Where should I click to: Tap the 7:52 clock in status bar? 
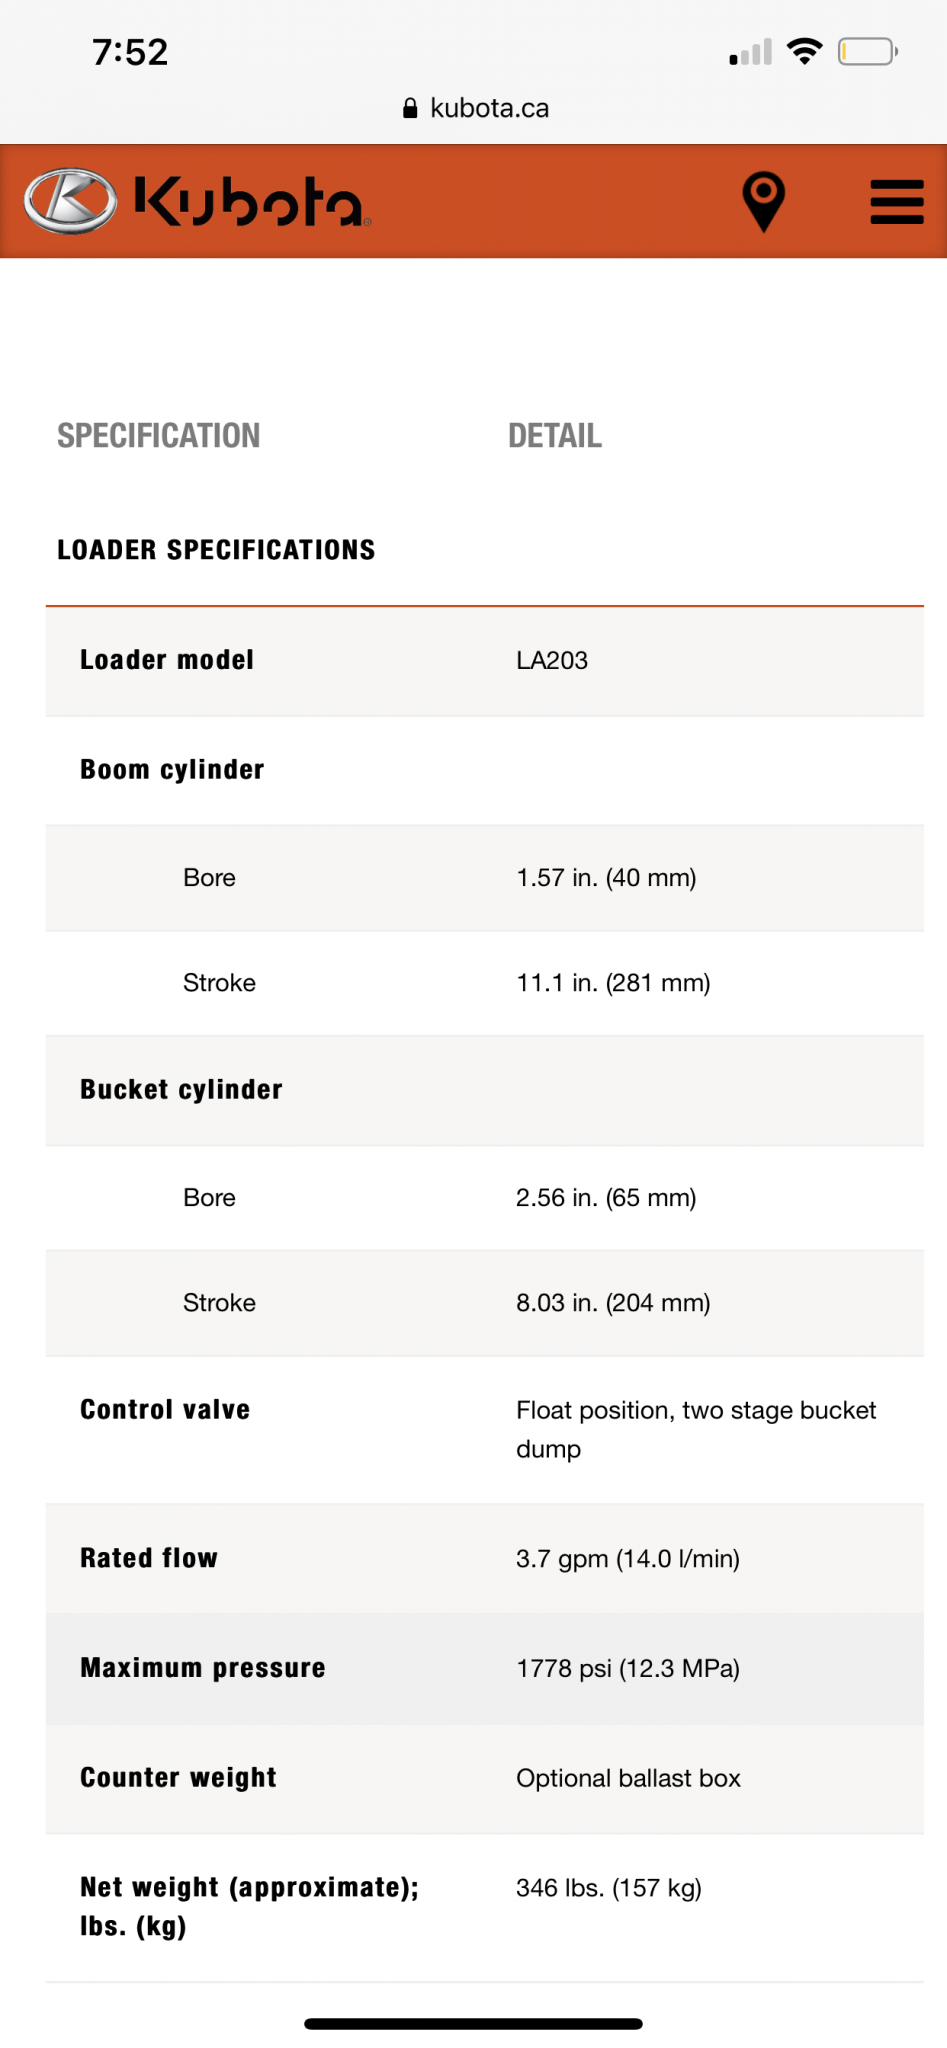[130, 52]
